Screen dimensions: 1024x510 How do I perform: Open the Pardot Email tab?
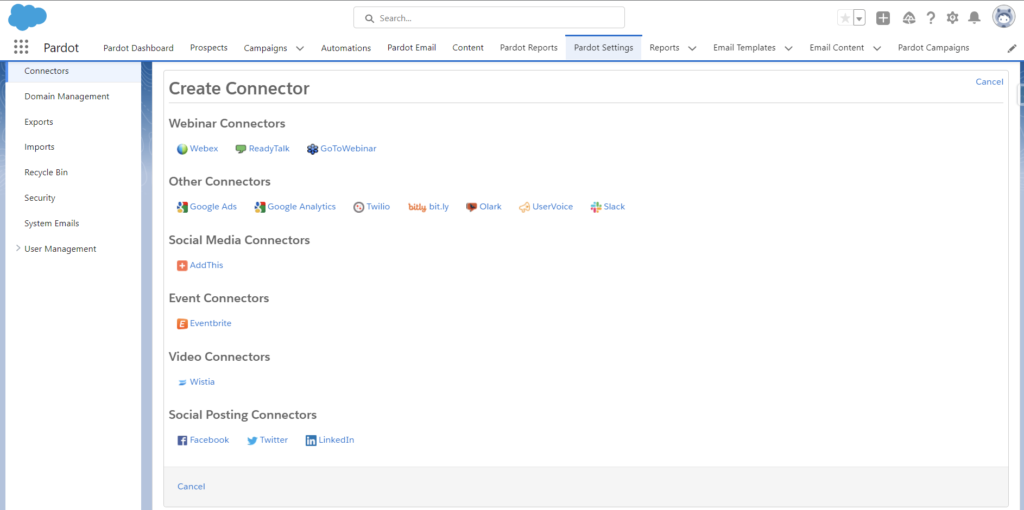coord(411,48)
